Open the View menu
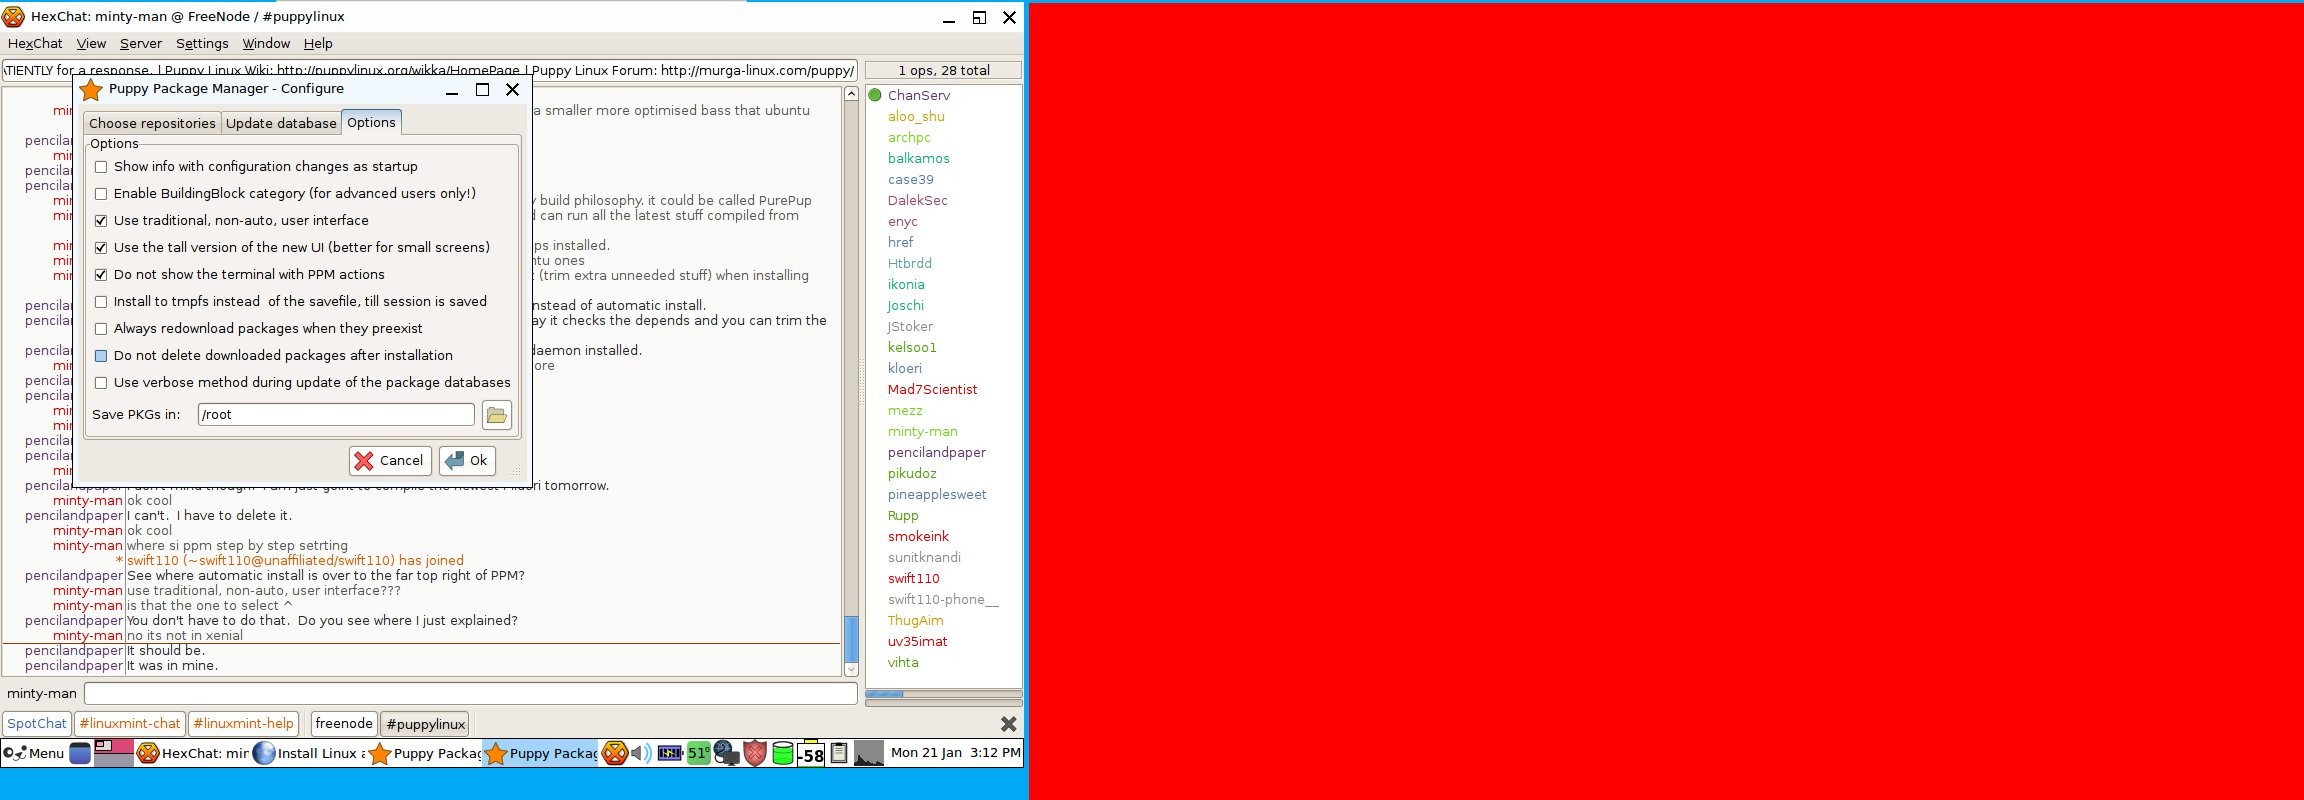 click(91, 43)
